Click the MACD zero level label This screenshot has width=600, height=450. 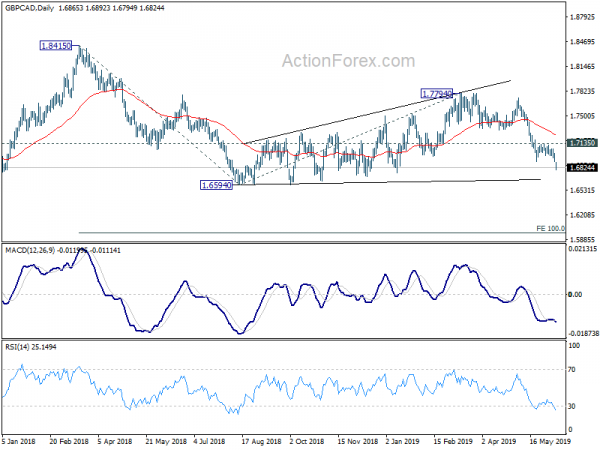tap(576, 295)
